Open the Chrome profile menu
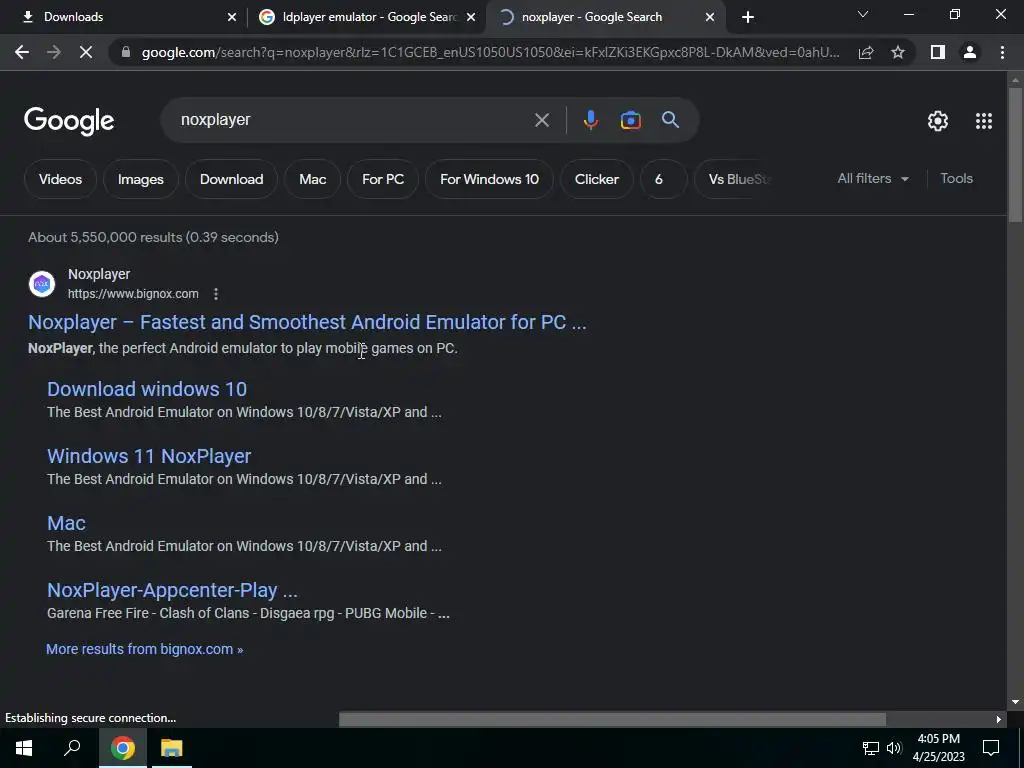The height and width of the screenshot is (768, 1024). point(970,52)
